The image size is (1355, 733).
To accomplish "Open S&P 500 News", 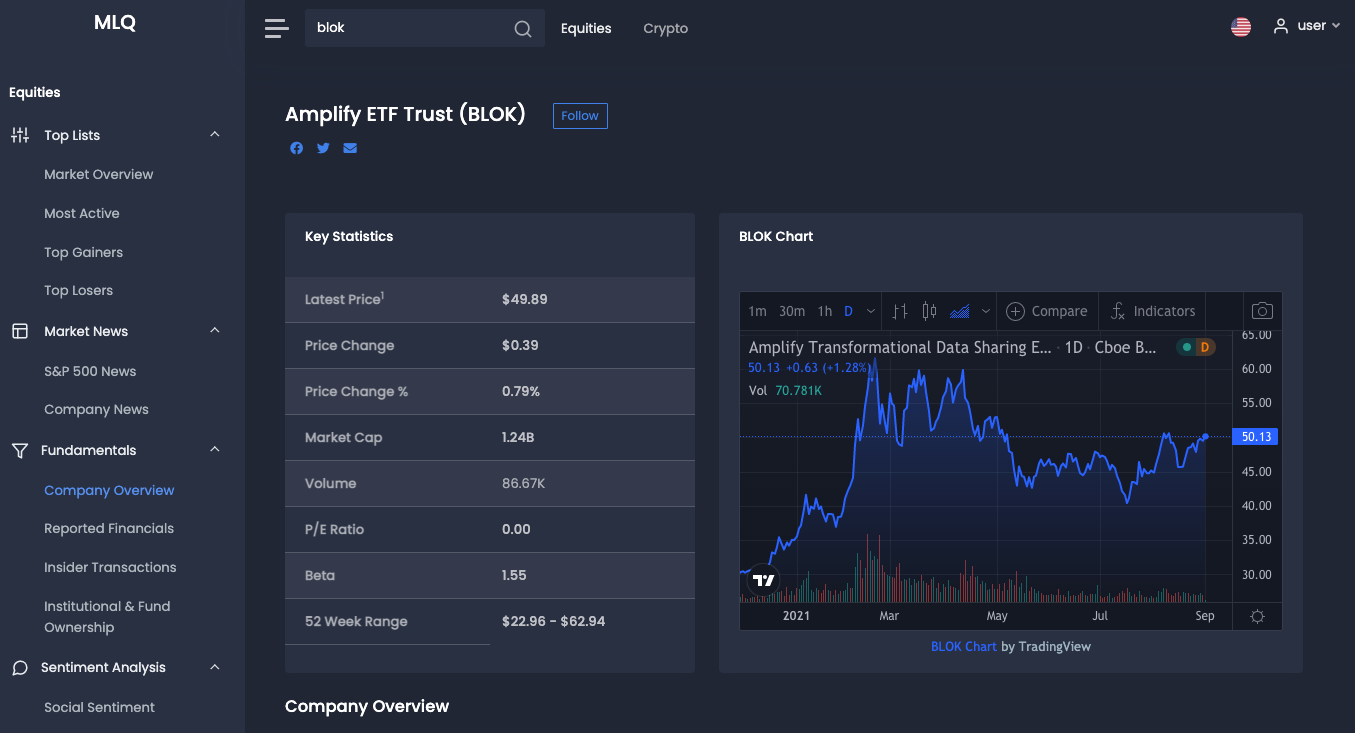I will (x=90, y=371).
